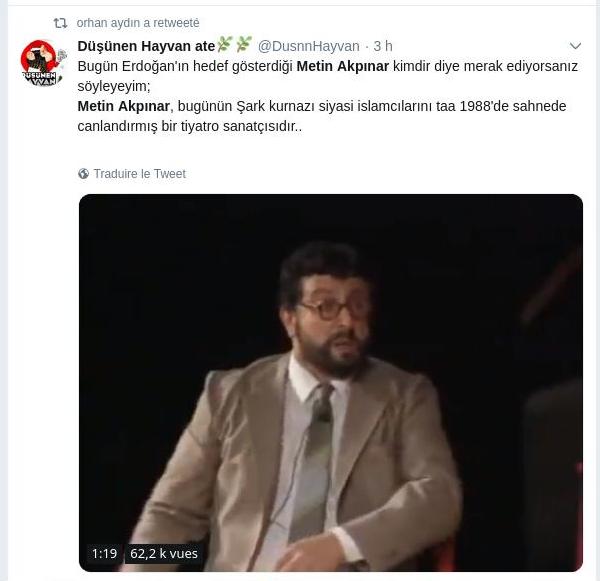Viewport: 600px width, 581px height.
Task: Click the tweet line ending 'tiyatro sanatçısıdır..'
Action: [190, 126]
